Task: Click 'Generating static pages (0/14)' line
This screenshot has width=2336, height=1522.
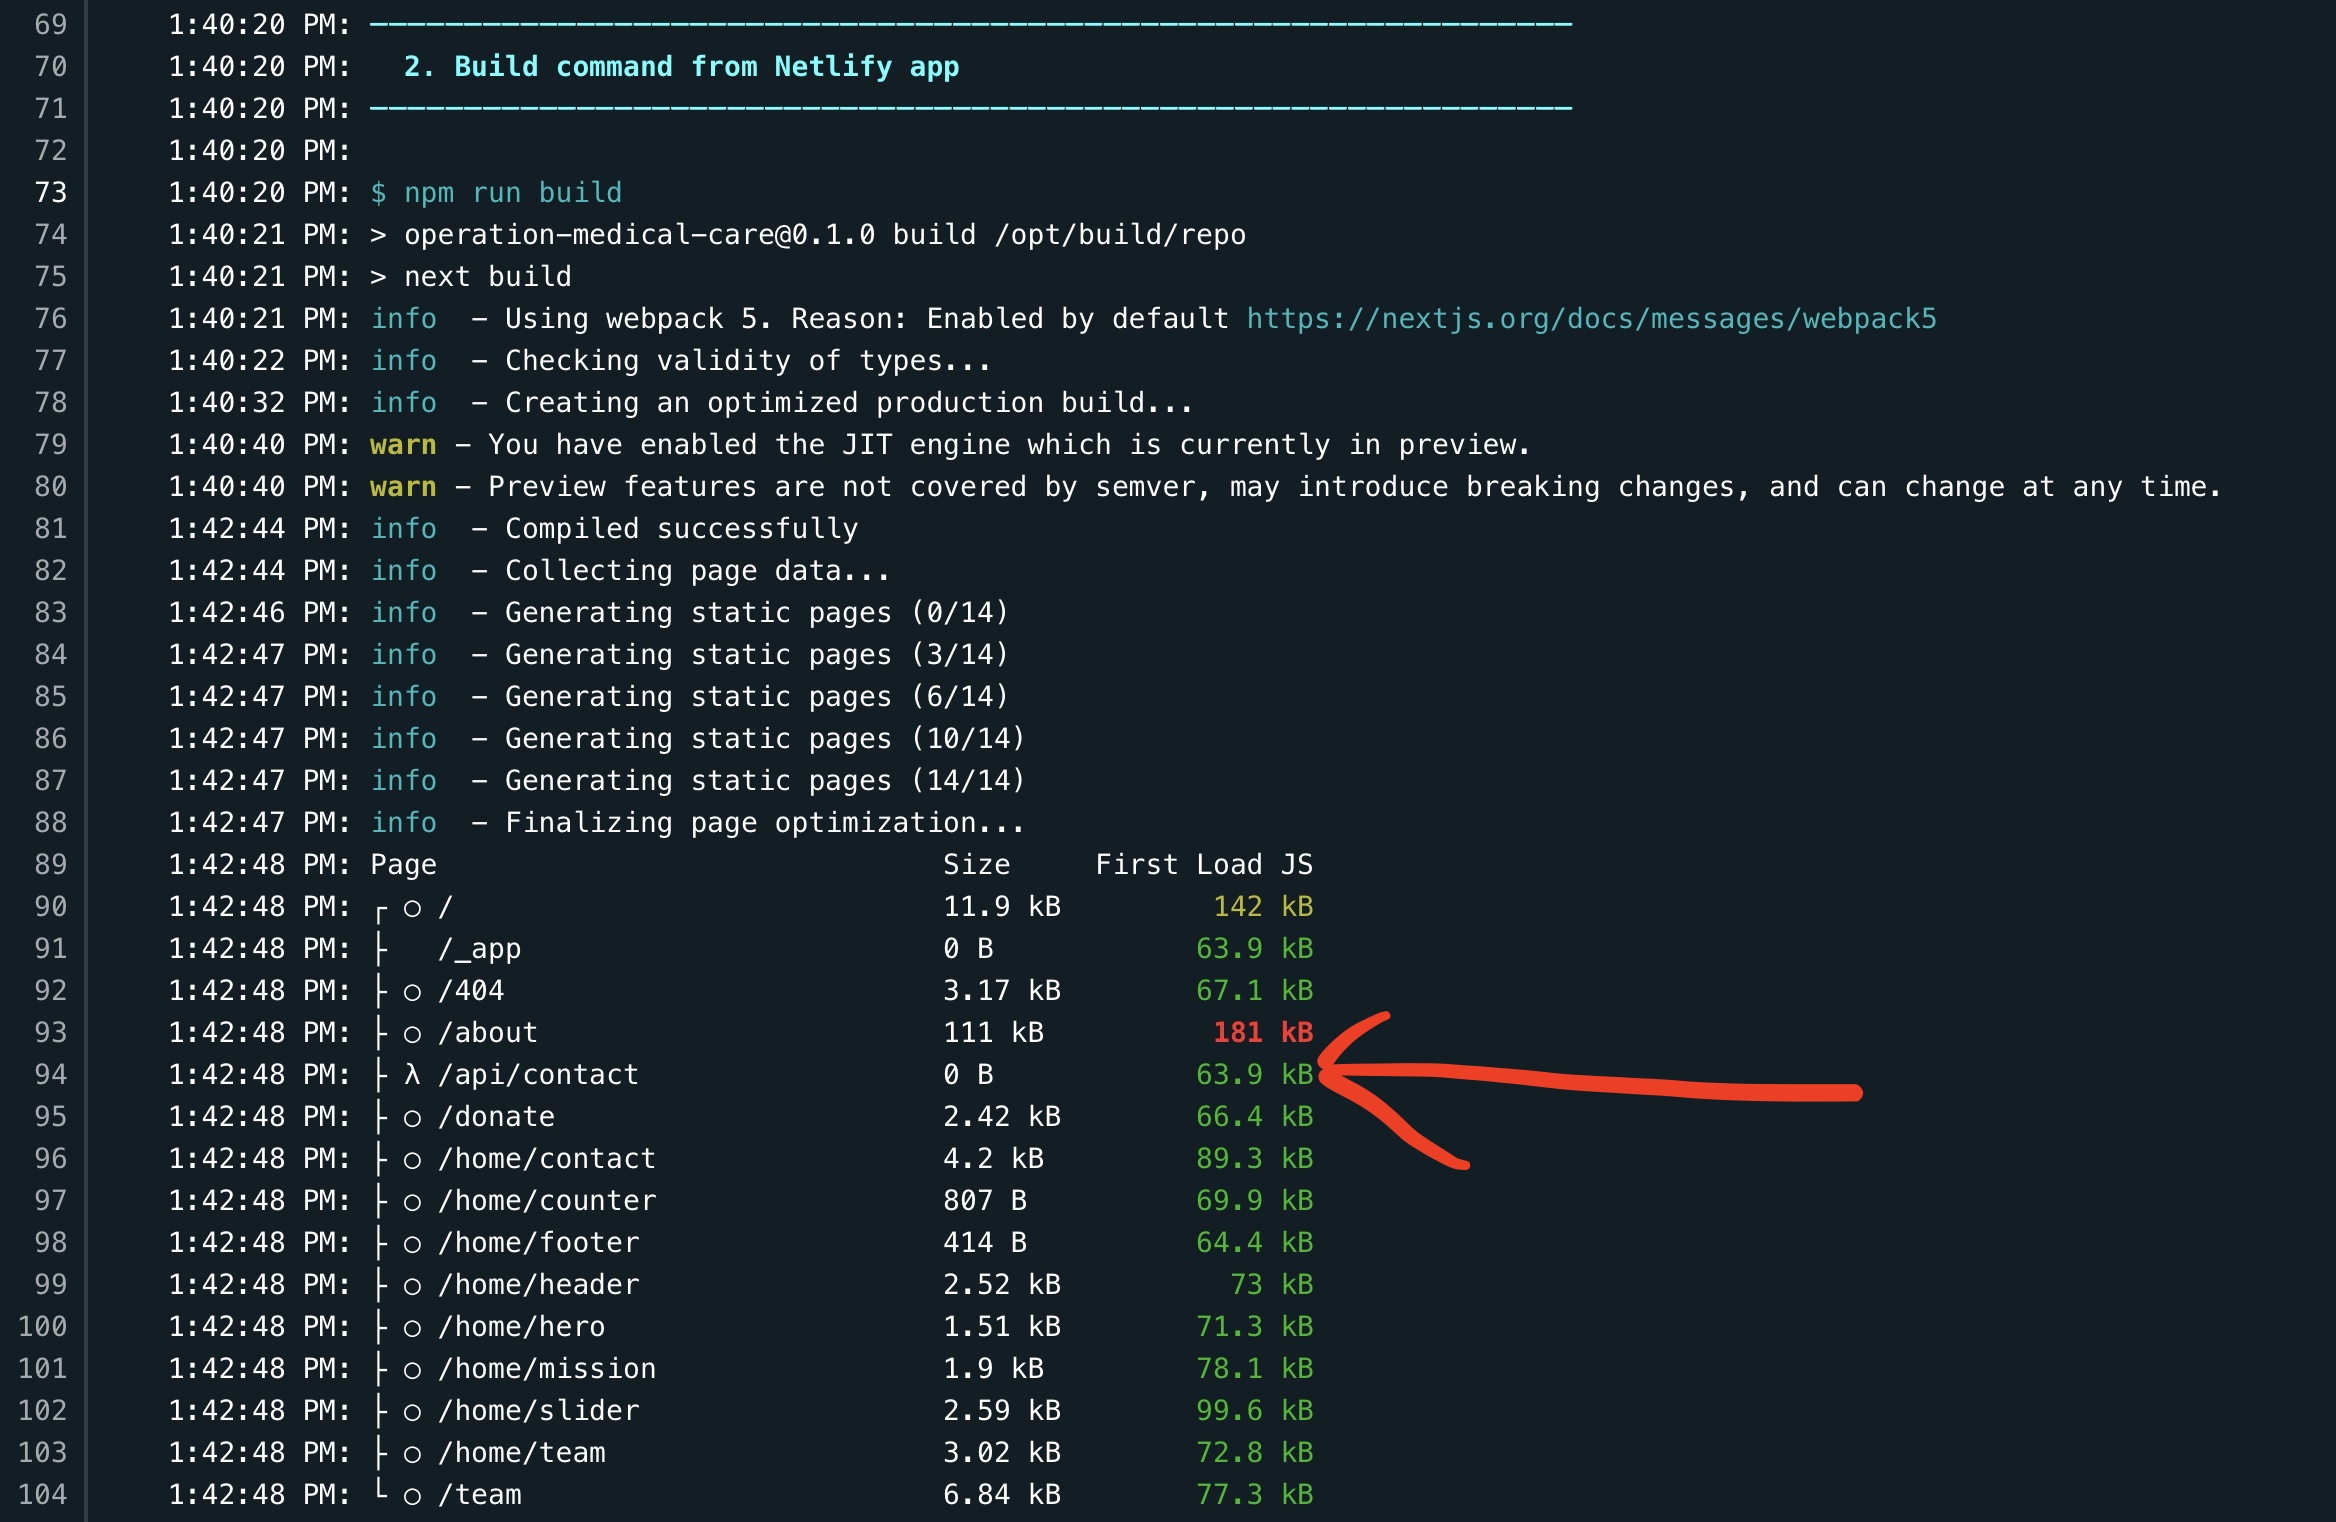Action: pos(757,613)
